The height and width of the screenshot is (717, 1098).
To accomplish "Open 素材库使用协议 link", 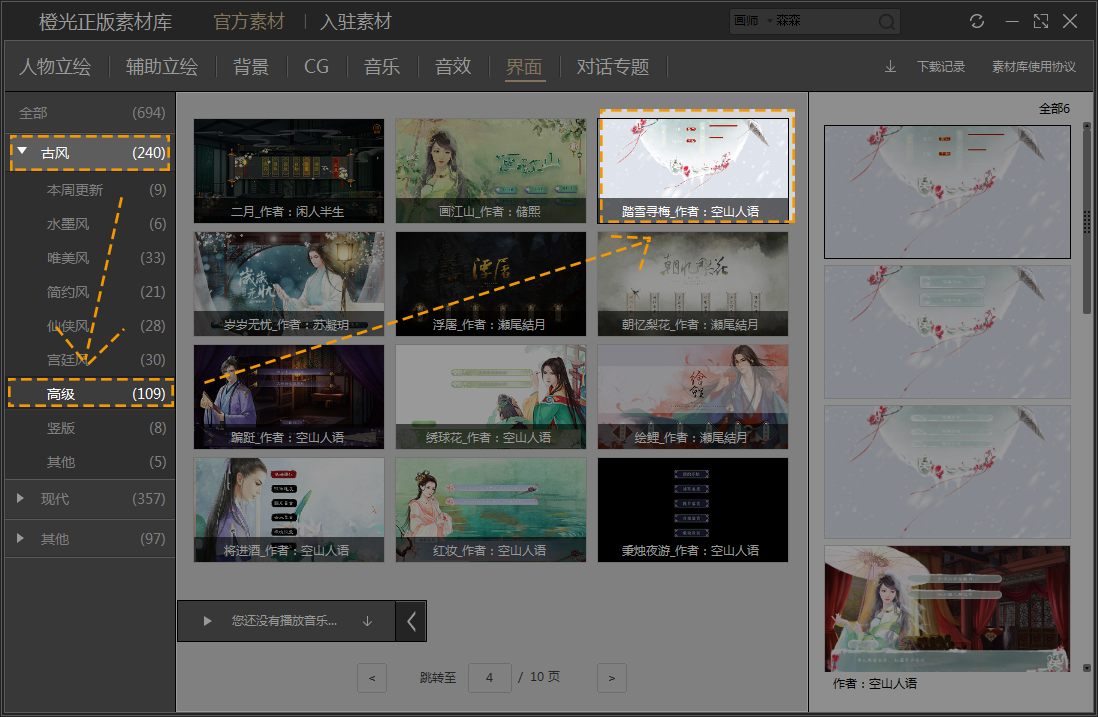I will (x=1034, y=67).
